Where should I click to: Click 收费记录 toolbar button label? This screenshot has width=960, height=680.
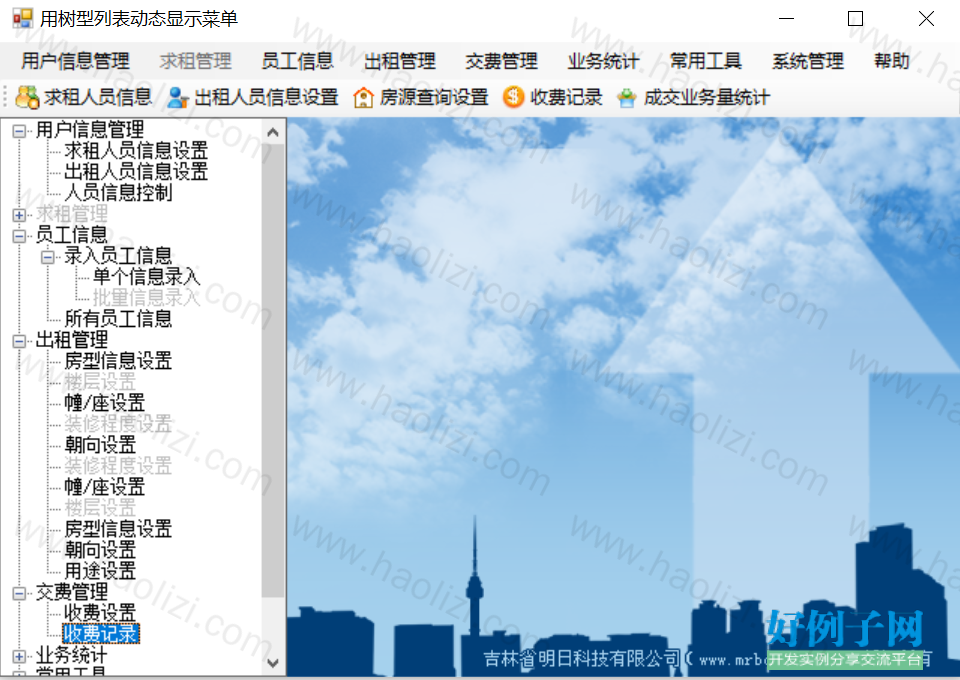pyautogui.click(x=566, y=97)
